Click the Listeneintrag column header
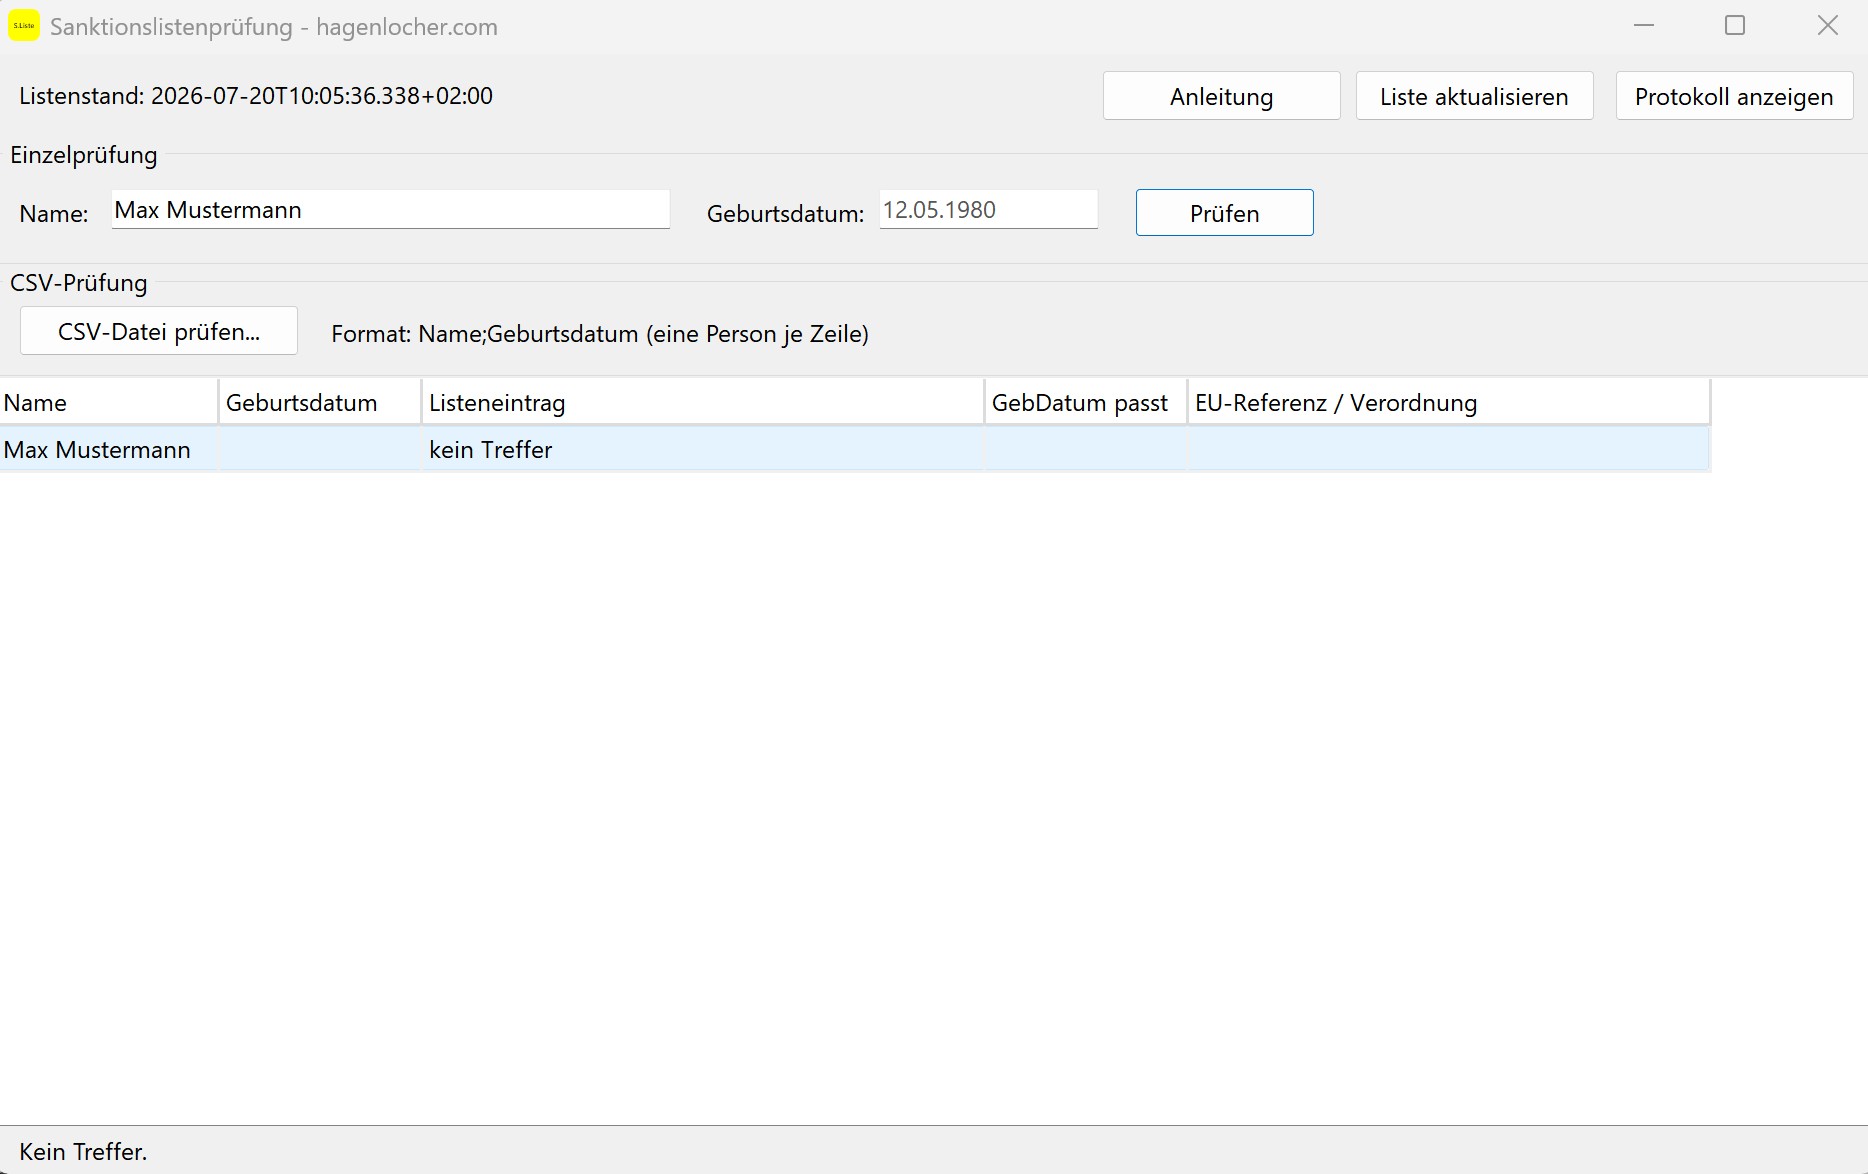This screenshot has width=1868, height=1174. click(703, 403)
